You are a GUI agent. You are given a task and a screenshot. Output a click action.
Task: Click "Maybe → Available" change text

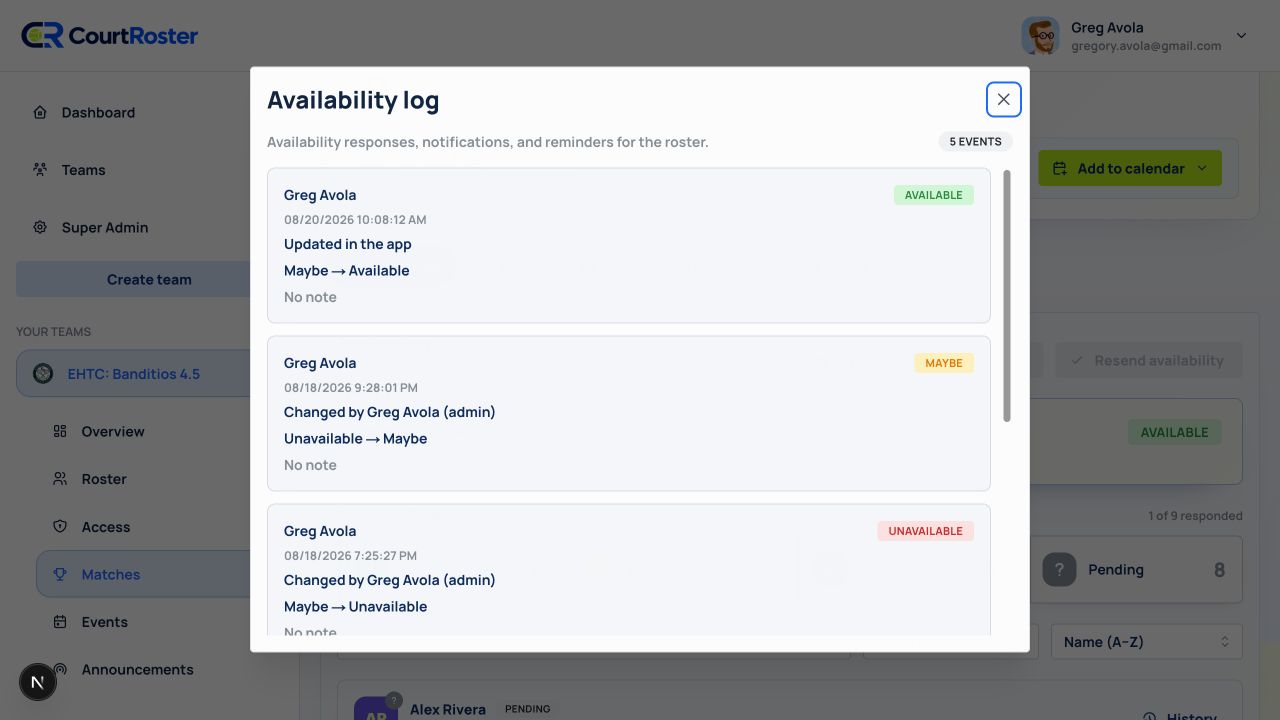(347, 271)
